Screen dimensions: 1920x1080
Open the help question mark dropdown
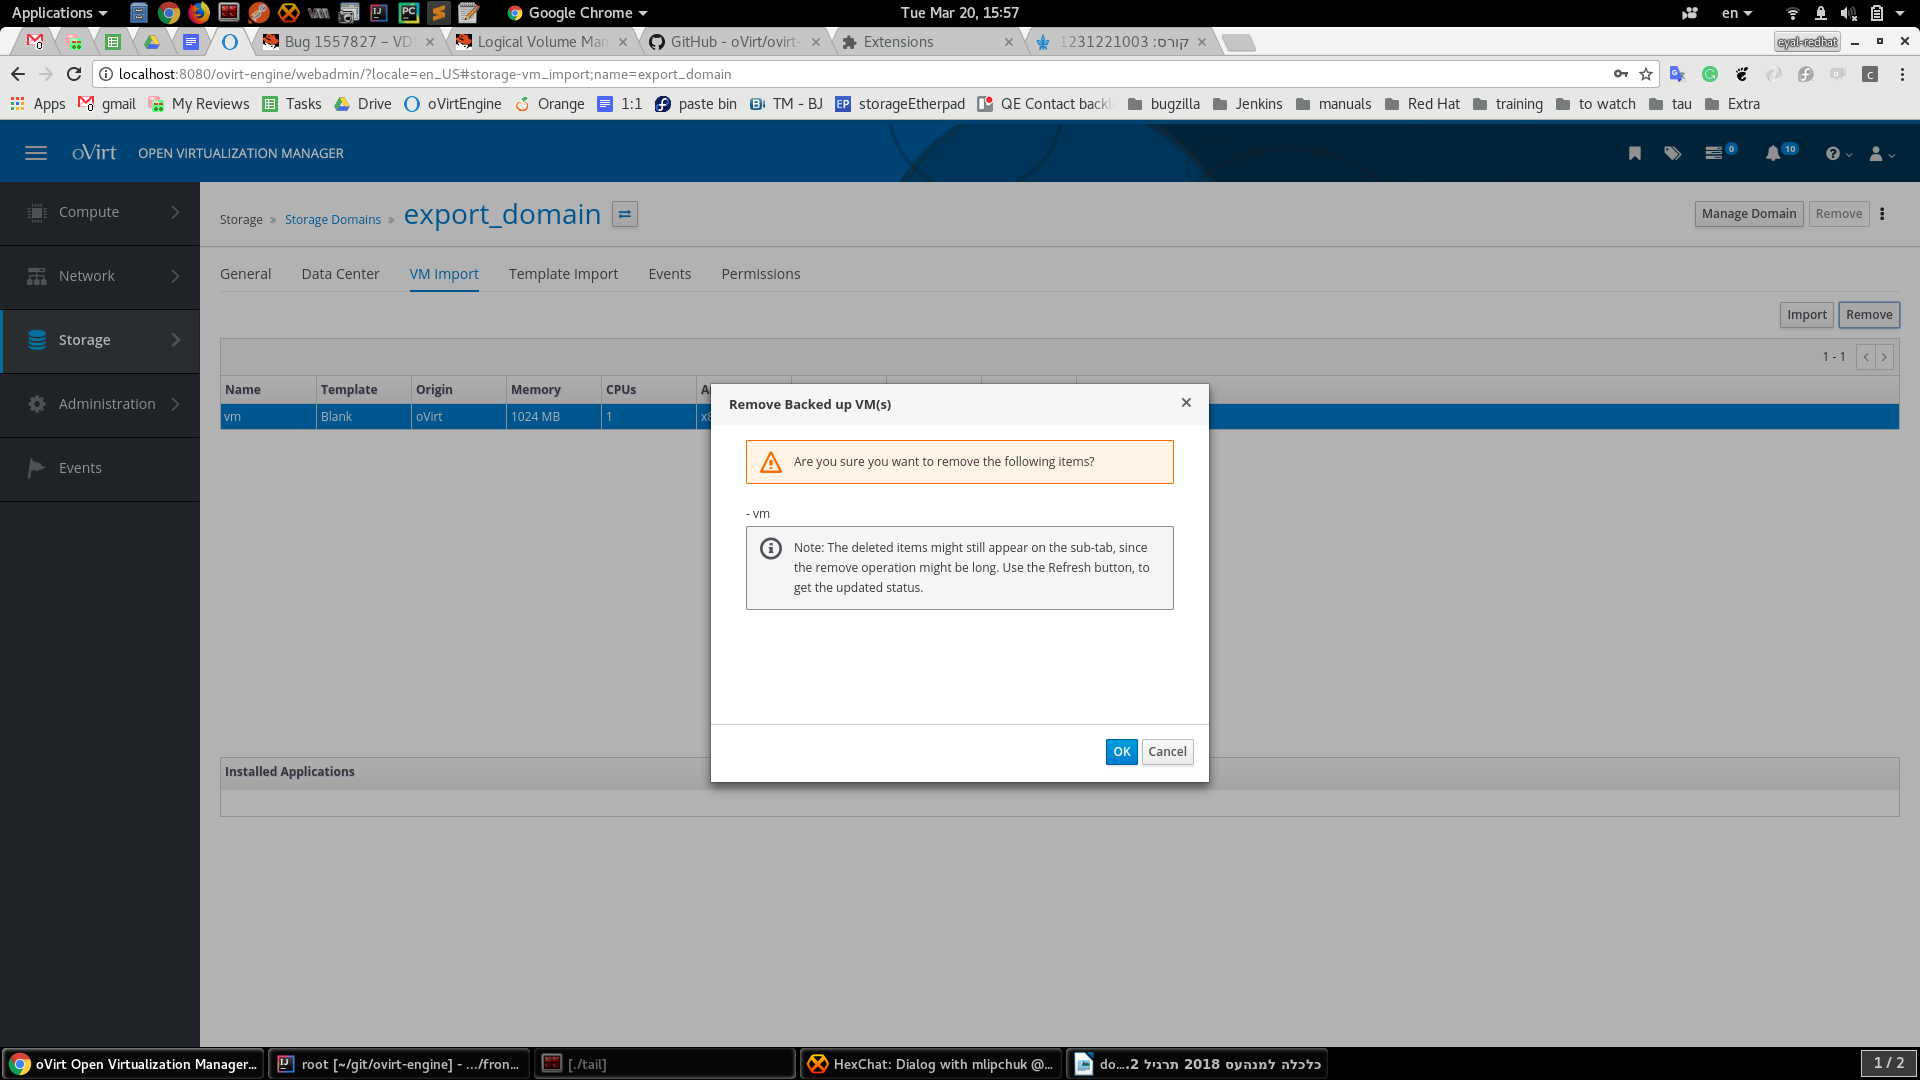pyautogui.click(x=1837, y=154)
